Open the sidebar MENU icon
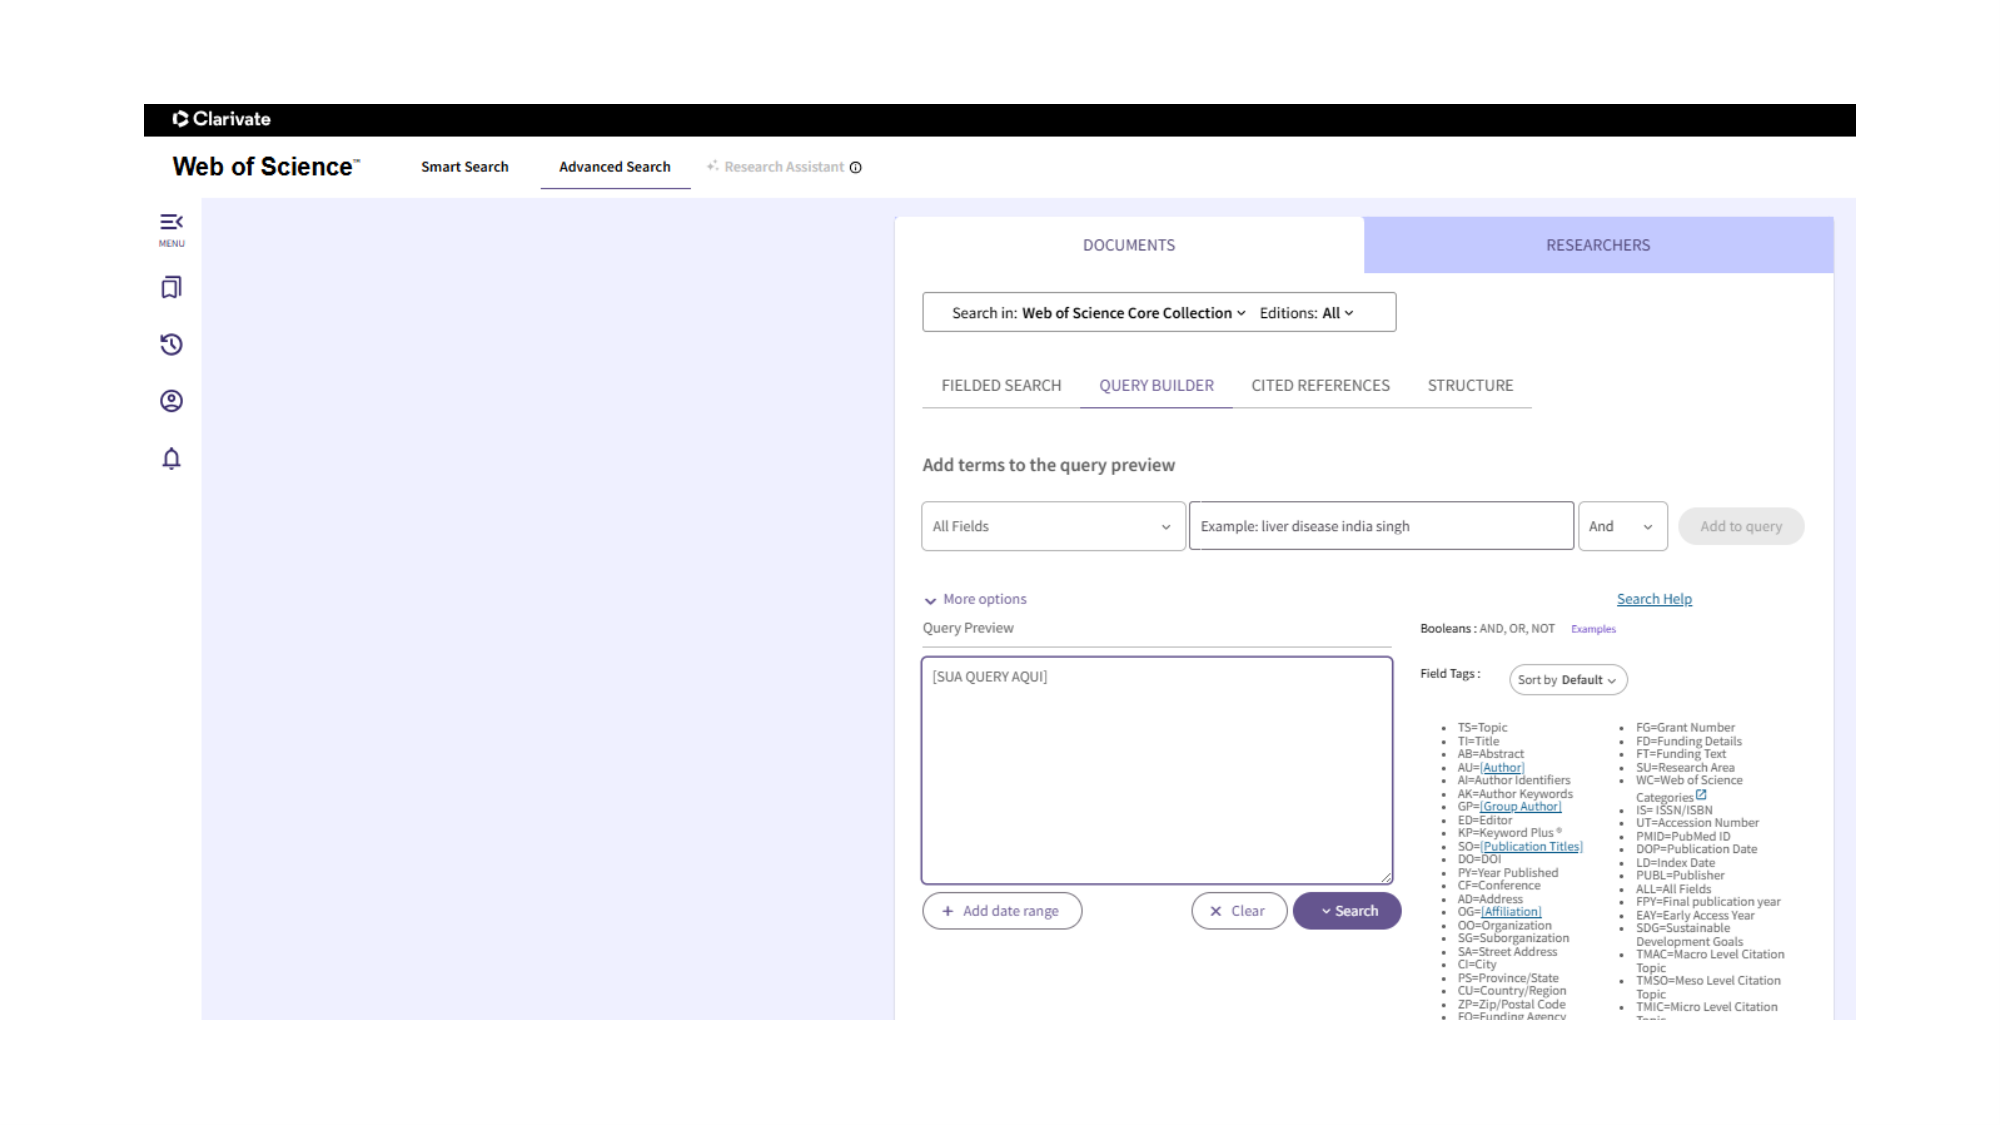The image size is (2000, 1125). pos(171,229)
